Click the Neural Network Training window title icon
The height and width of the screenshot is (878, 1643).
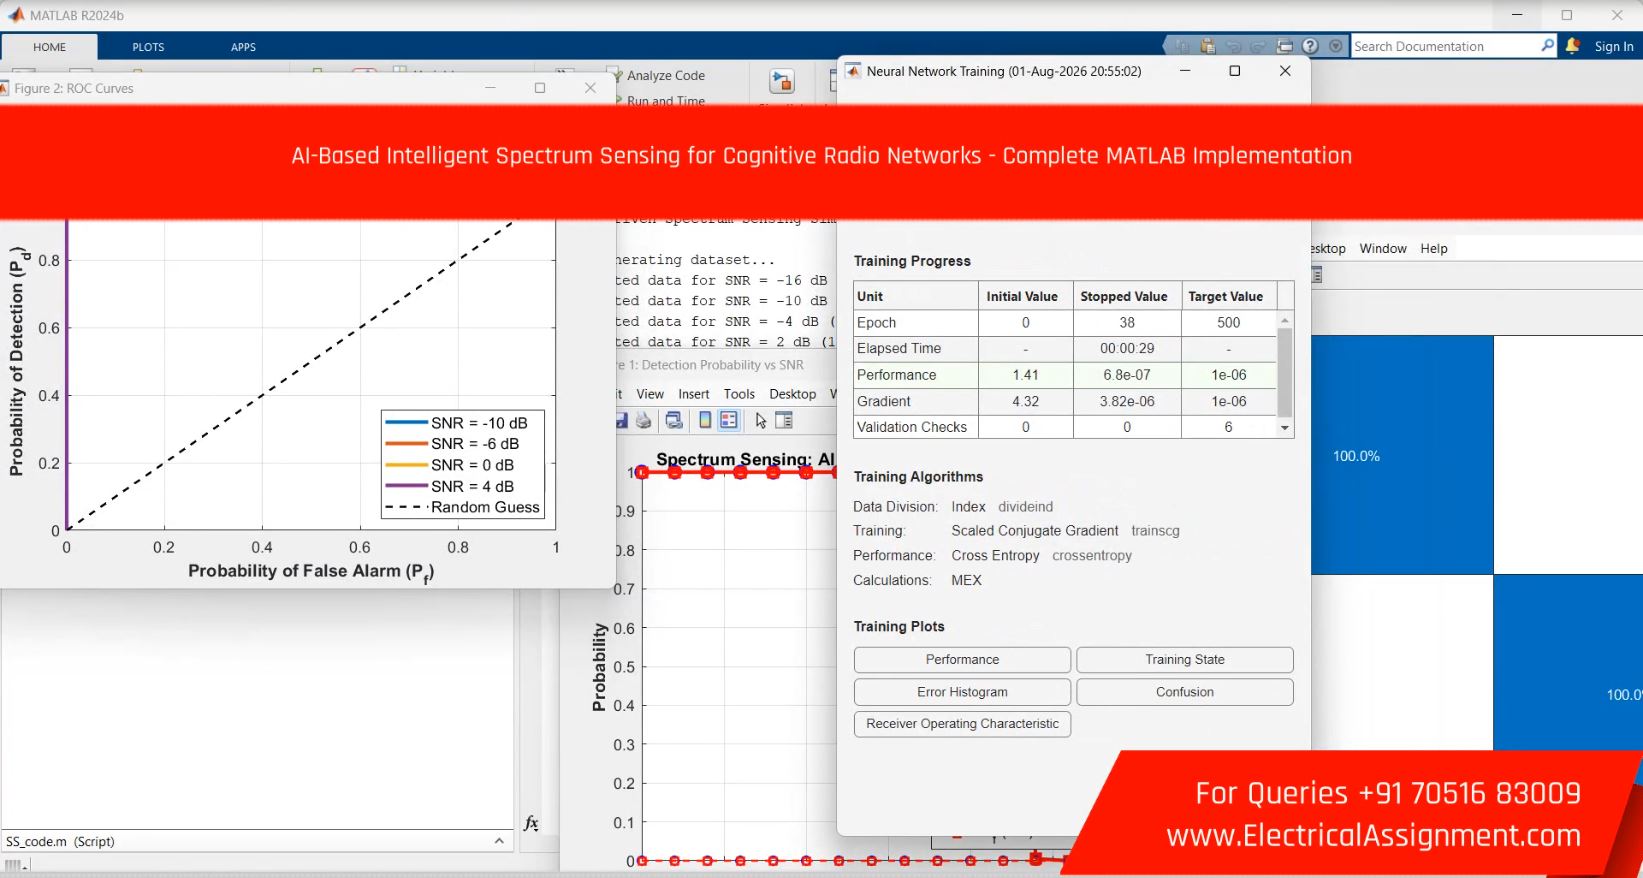click(853, 71)
